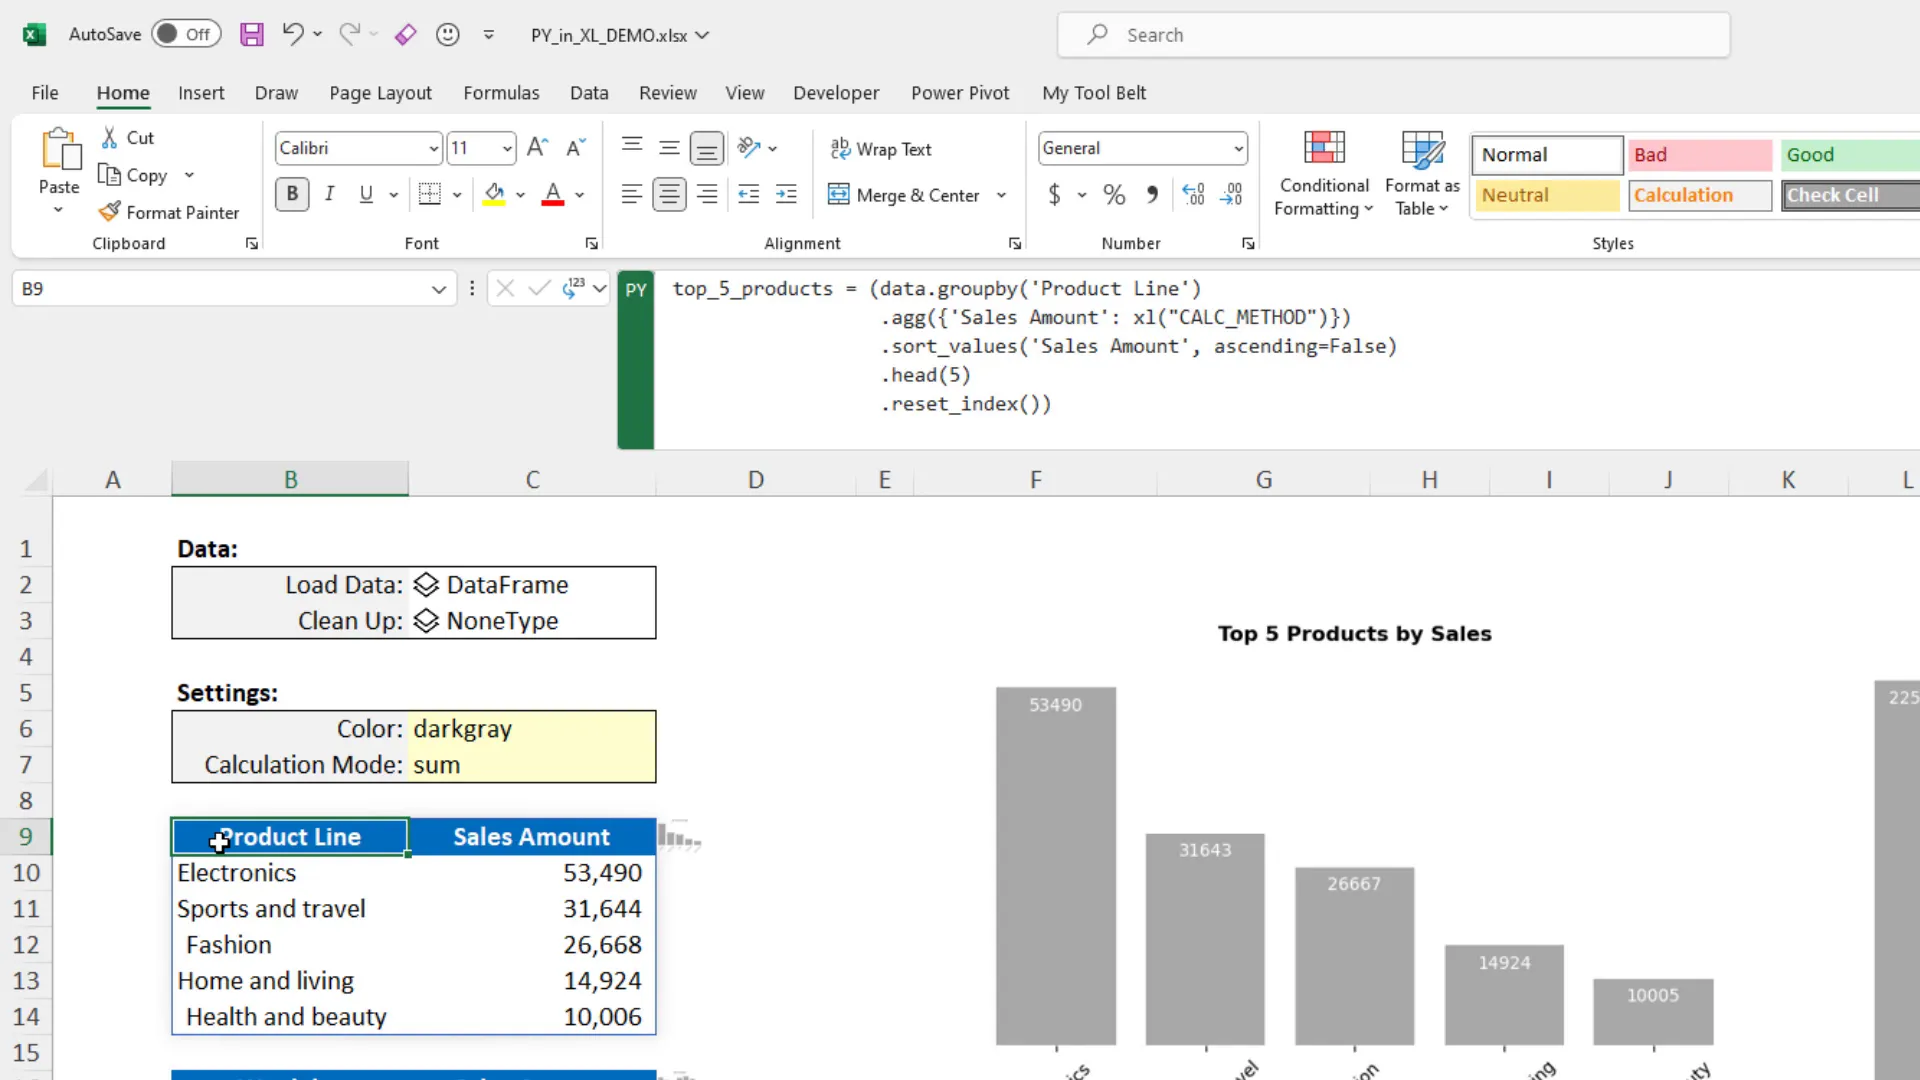Toggle Bold formatting

click(291, 194)
